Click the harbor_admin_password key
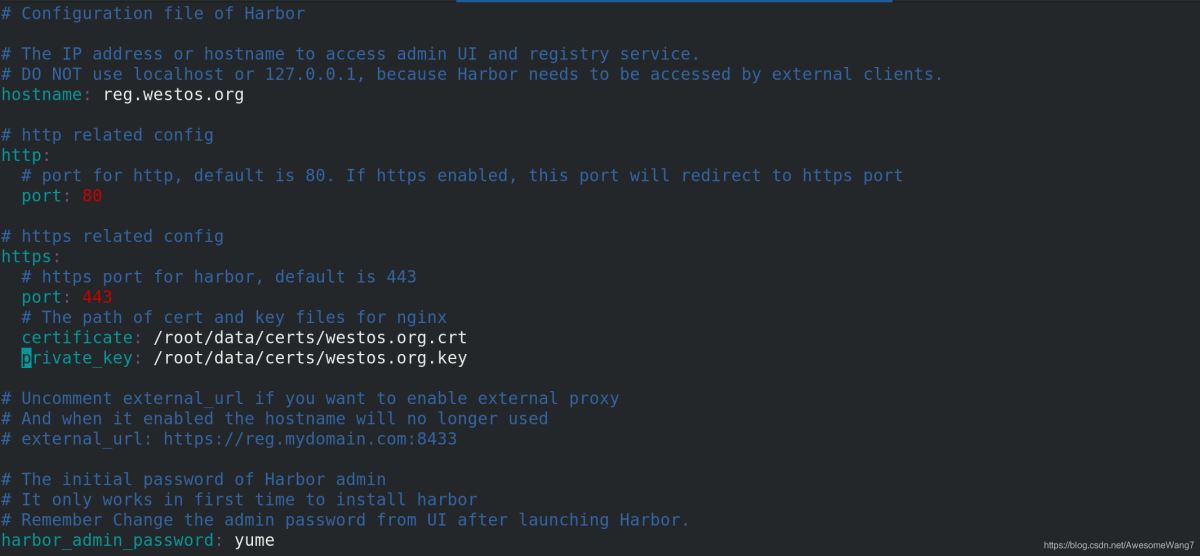The image size is (1200, 556). pyautogui.click(x=107, y=541)
